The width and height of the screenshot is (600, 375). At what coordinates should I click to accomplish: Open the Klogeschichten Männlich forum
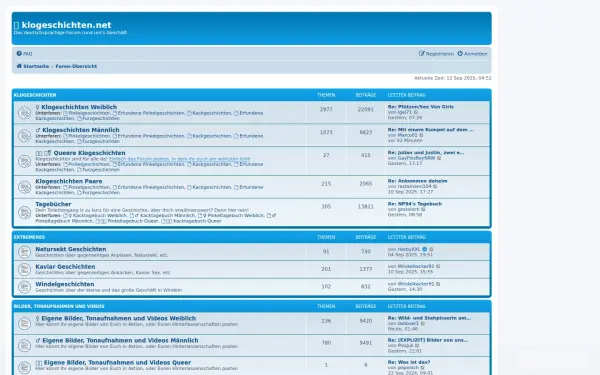pos(81,130)
